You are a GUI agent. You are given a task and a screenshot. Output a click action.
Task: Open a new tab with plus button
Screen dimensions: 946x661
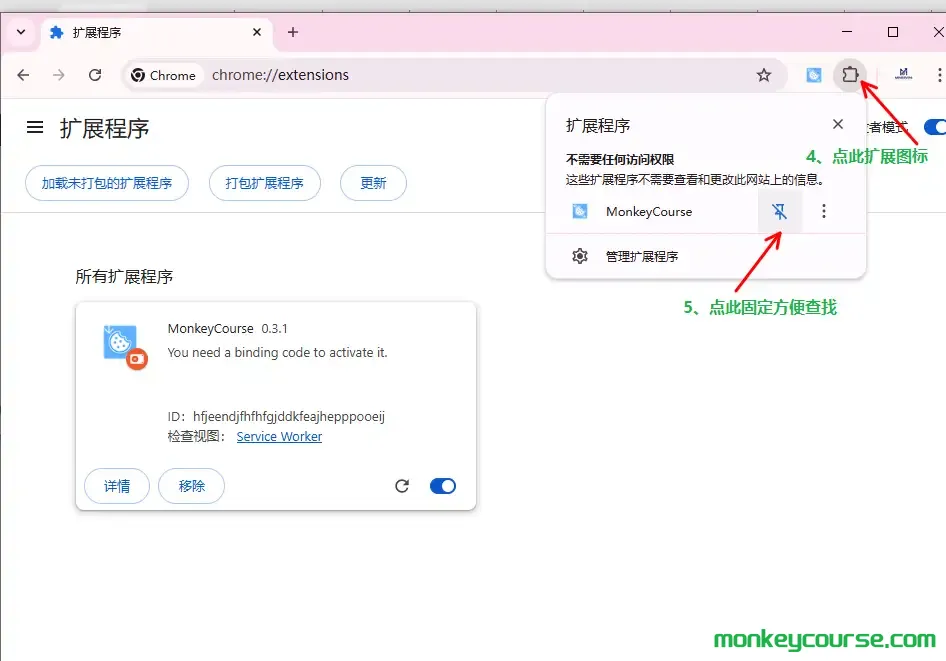point(293,32)
